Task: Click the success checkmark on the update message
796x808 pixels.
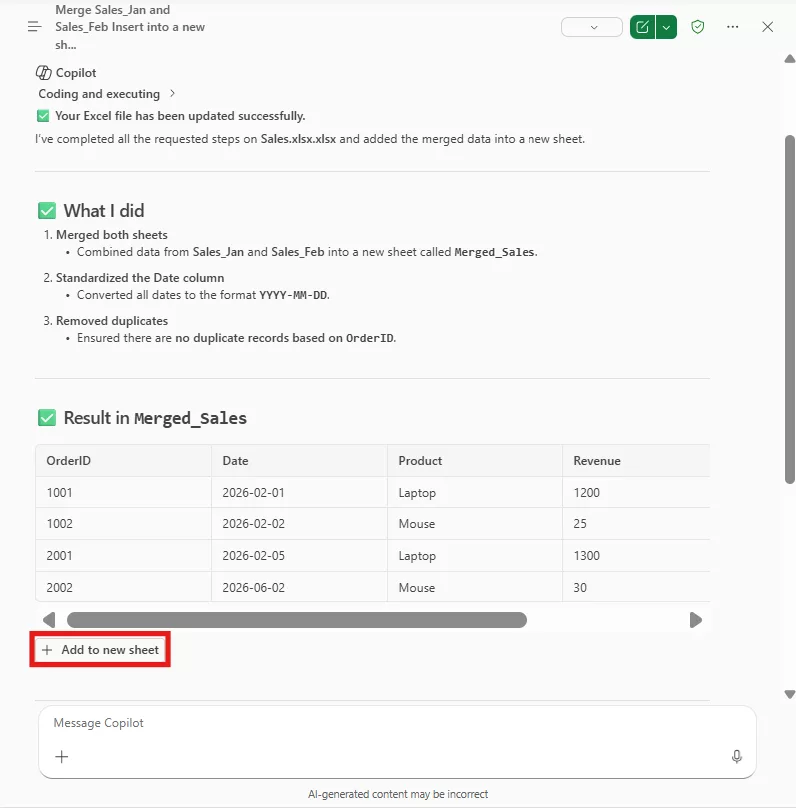Action: coord(43,115)
